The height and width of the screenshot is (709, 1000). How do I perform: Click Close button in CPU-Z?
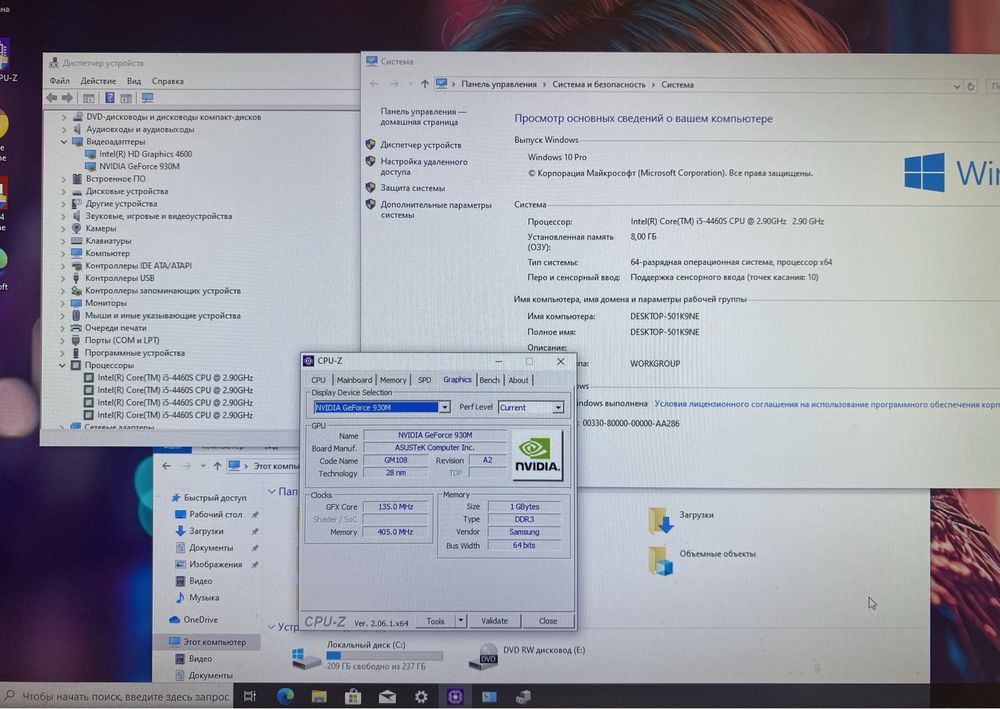point(548,620)
